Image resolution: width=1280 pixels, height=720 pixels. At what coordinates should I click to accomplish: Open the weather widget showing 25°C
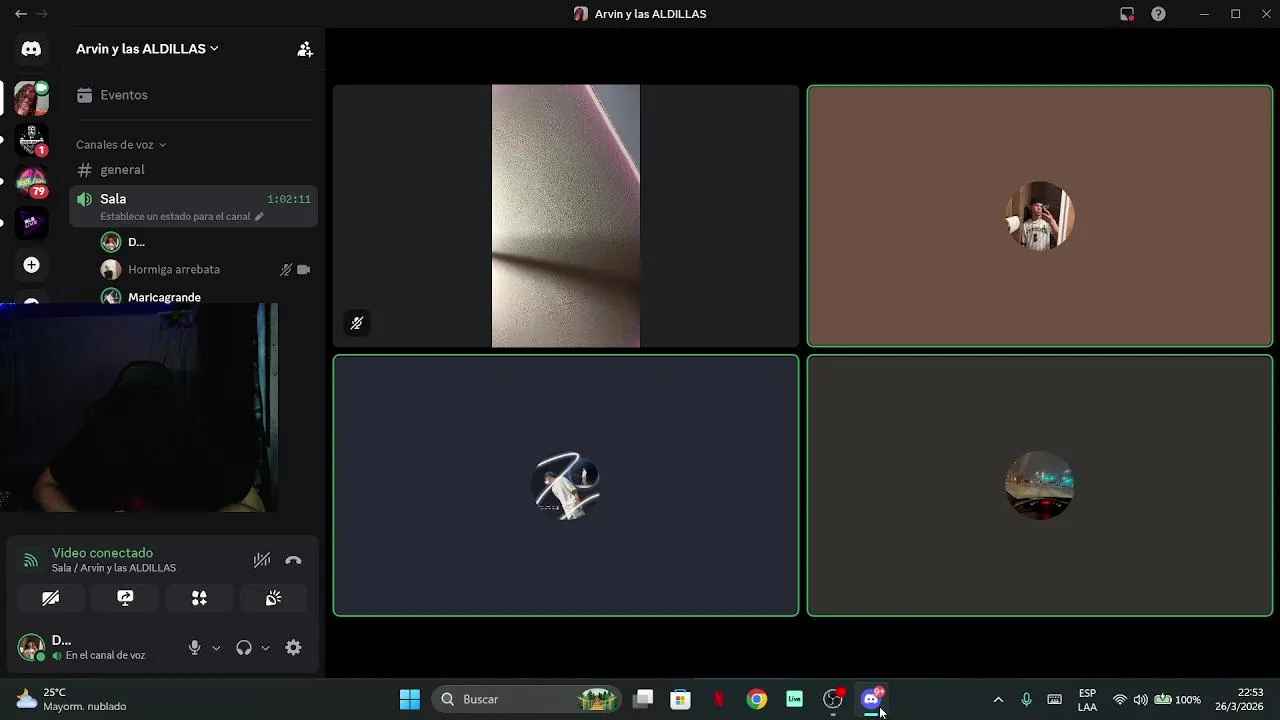click(72, 699)
